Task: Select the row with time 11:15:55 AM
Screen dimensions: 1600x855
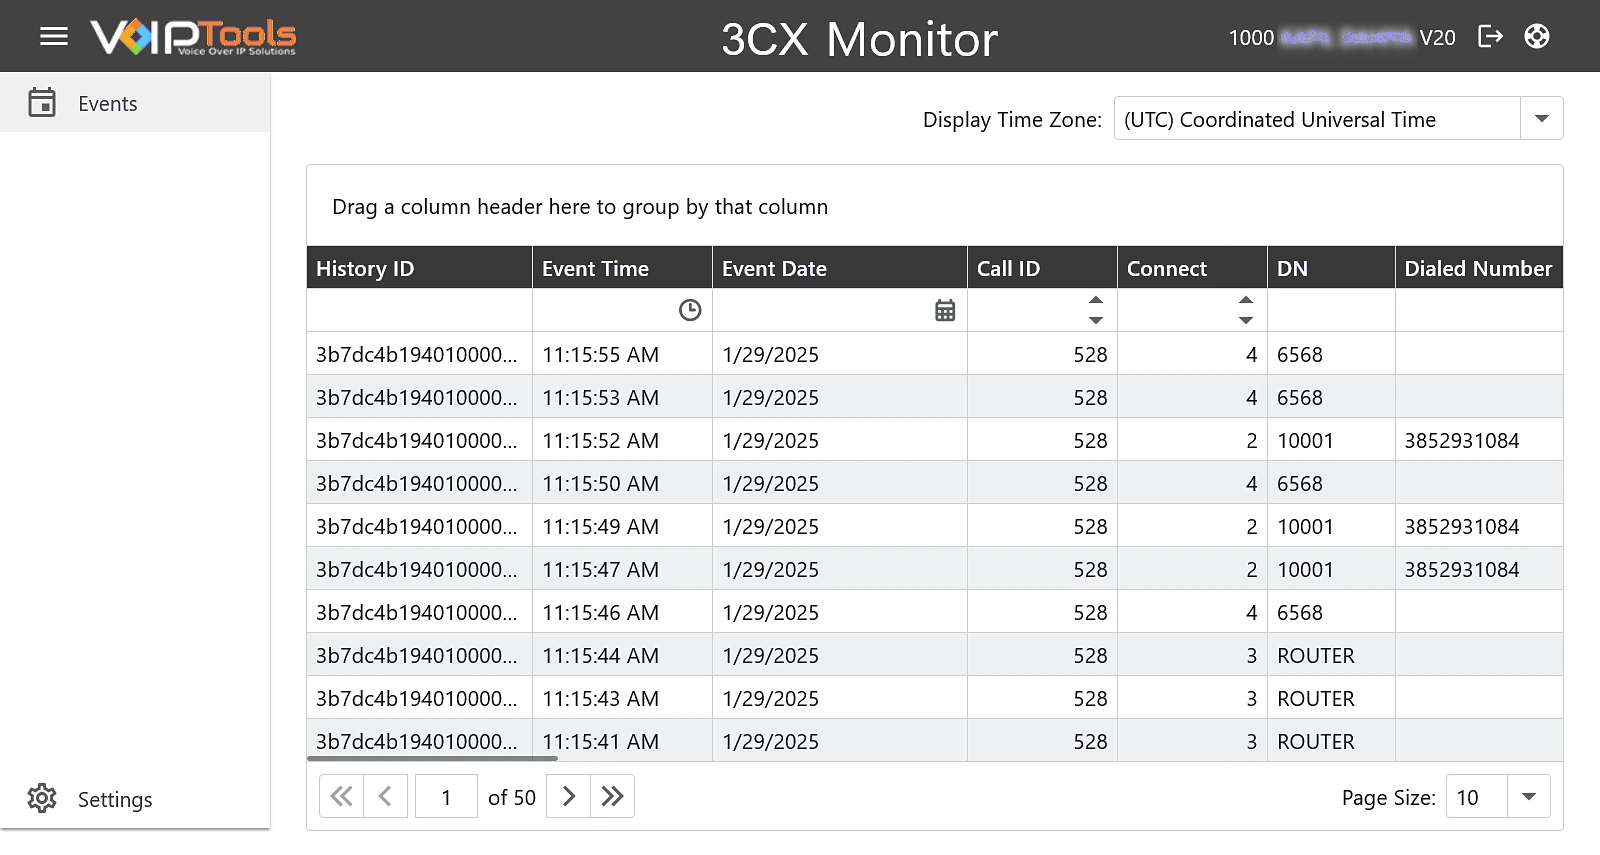Action: tap(935, 354)
